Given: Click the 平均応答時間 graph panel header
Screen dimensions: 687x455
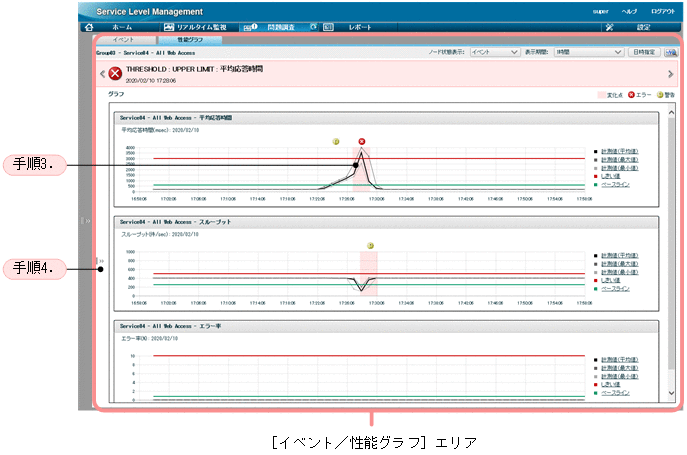Looking at the screenshot, I should [x=386, y=117].
